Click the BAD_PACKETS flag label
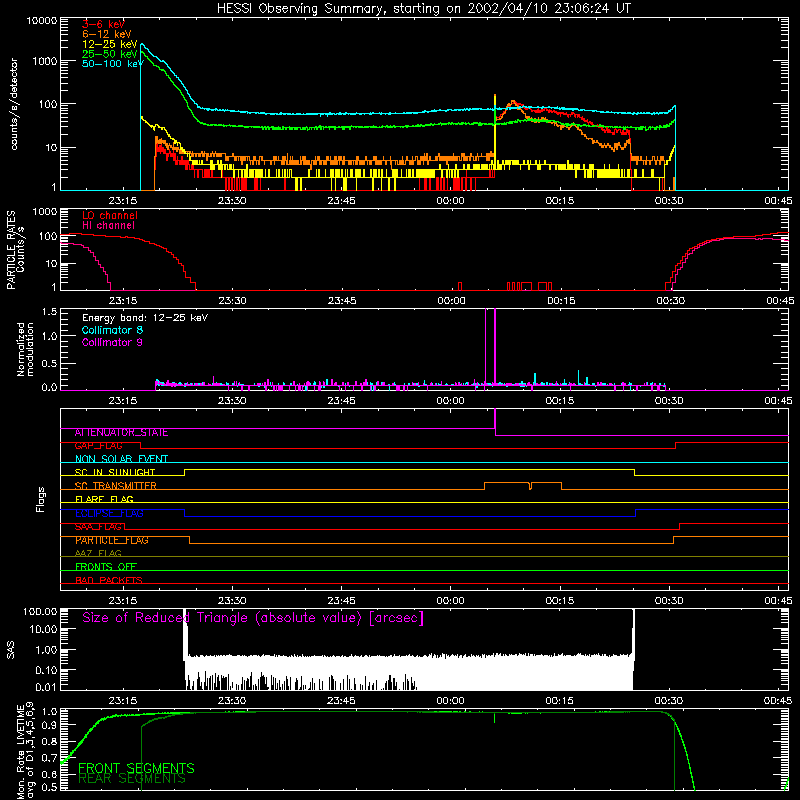800x800 pixels. coord(109,580)
